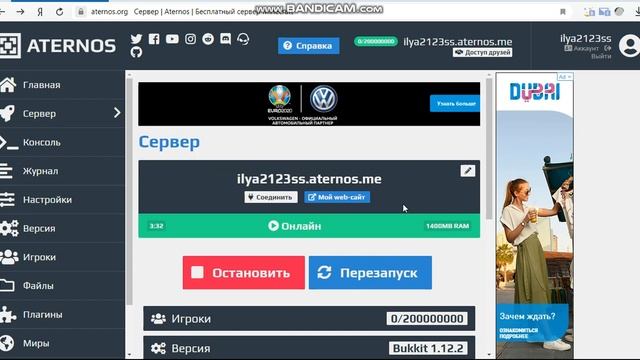The height and width of the screenshot is (360, 640).
Task: Click the 3:32 countdown timer label
Action: pos(156,226)
